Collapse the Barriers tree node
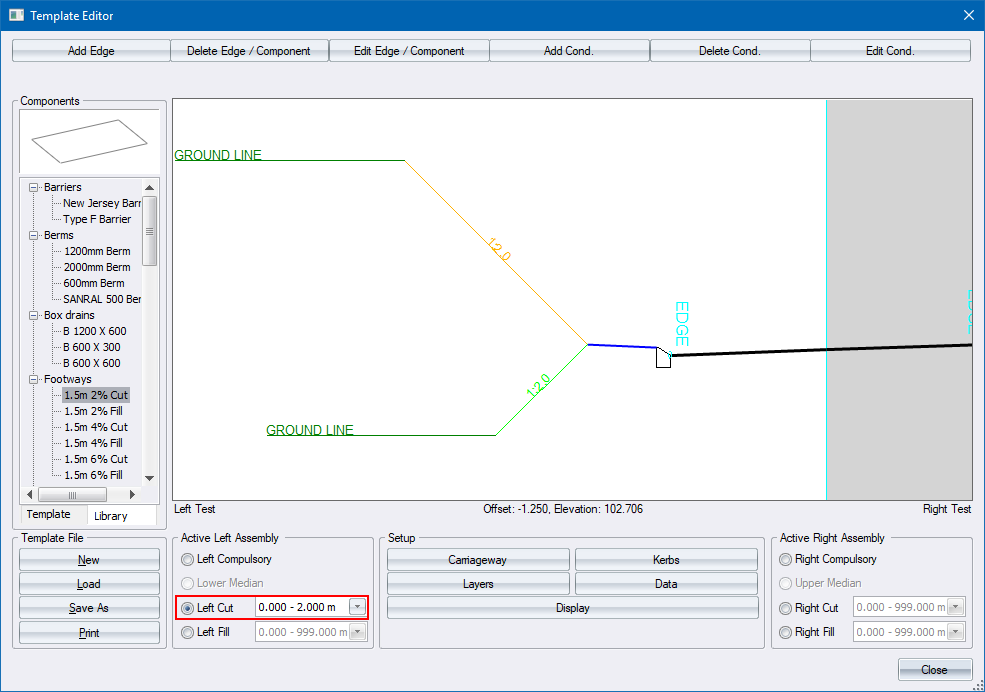Viewport: 985px width, 692px height. click(34, 187)
